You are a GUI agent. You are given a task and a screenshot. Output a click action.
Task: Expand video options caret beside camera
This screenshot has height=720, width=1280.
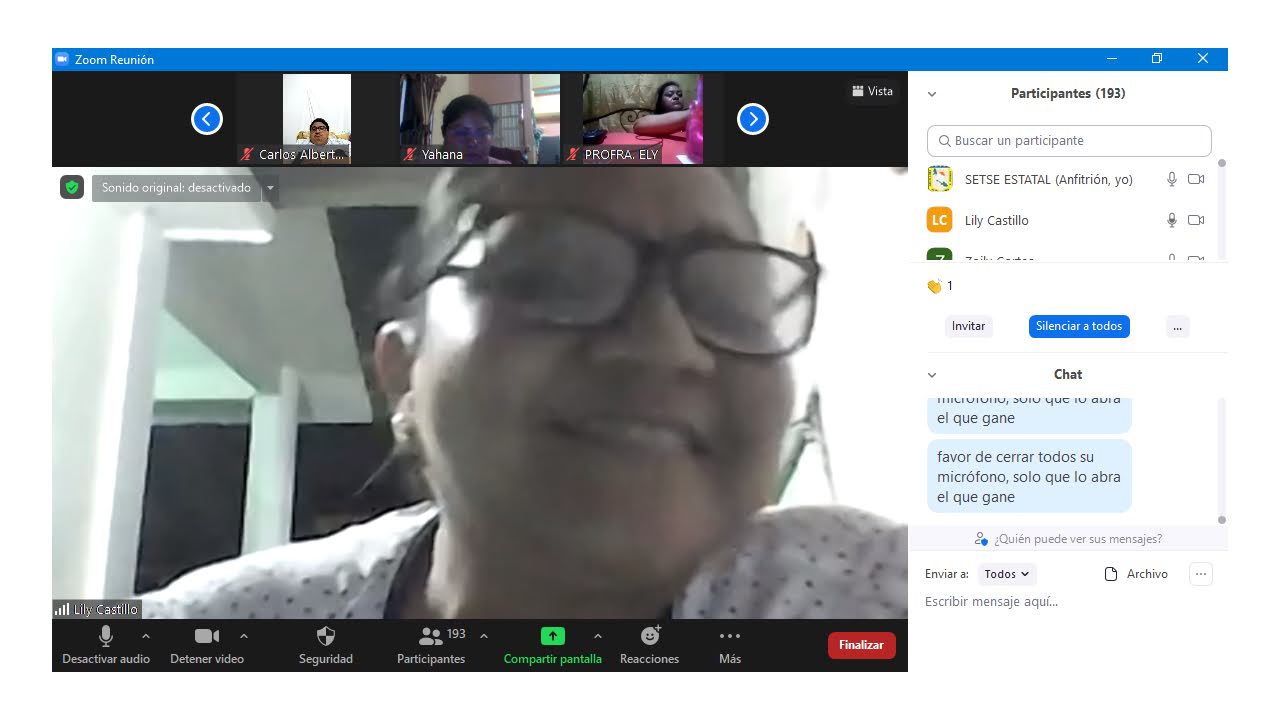coord(244,636)
